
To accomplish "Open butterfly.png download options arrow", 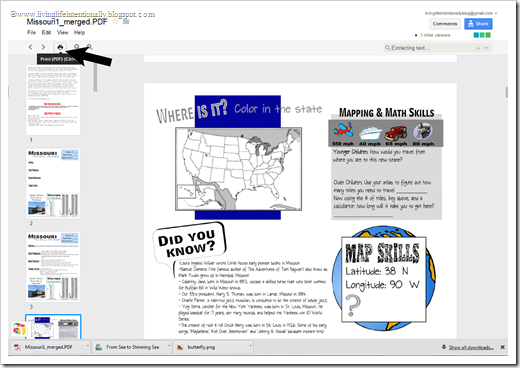I will (x=250, y=347).
